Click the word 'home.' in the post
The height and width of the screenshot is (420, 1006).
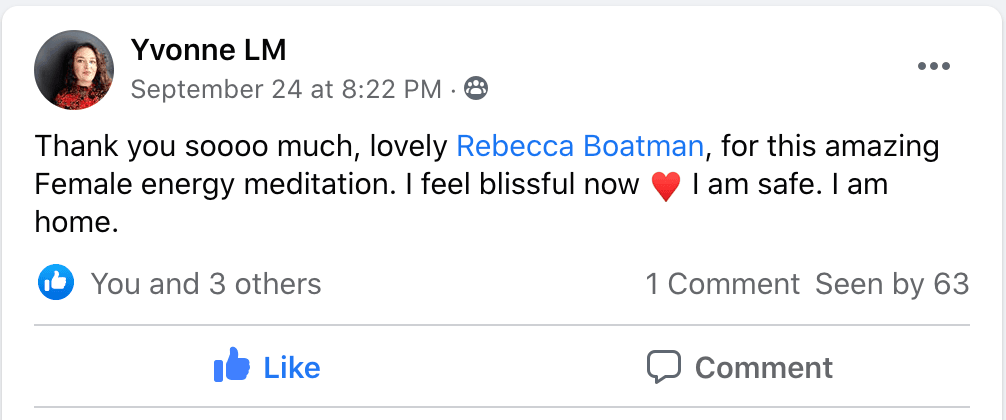point(77,223)
